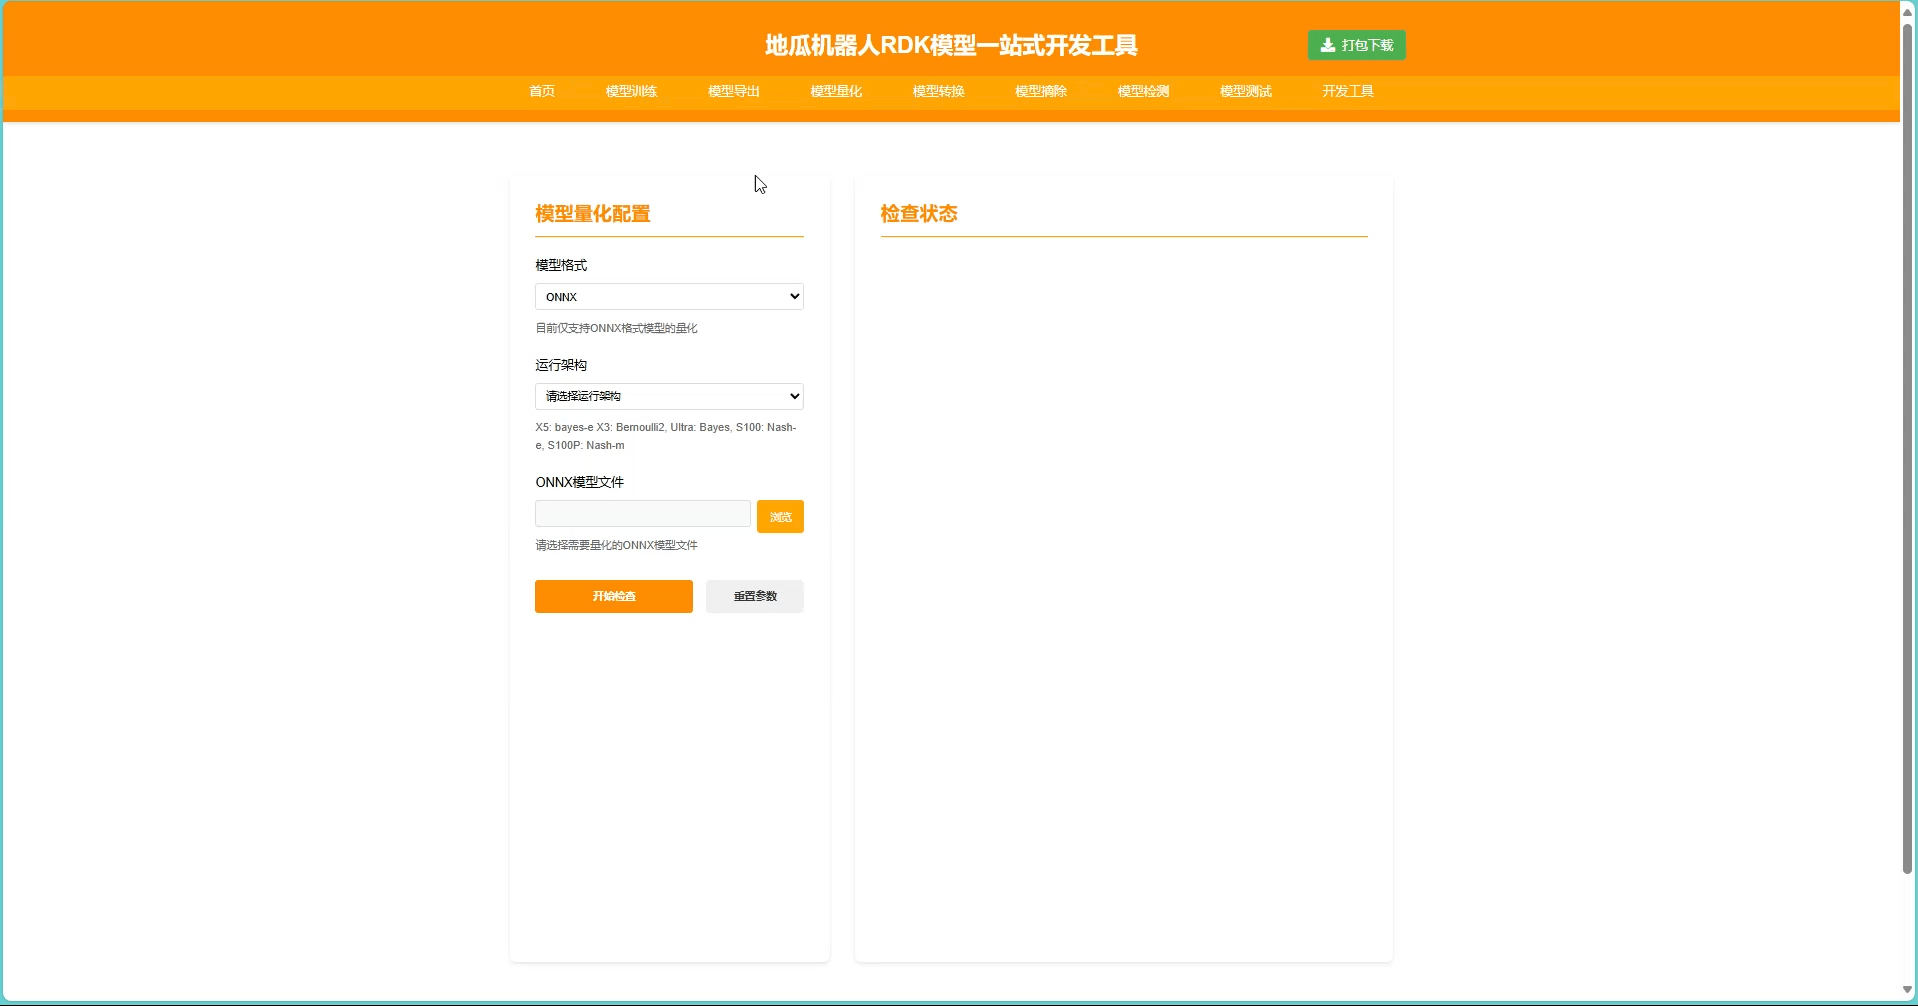Viewport: 1918px width, 1006px height.
Task: Switch to 模型转换 page
Action: pos(938,91)
